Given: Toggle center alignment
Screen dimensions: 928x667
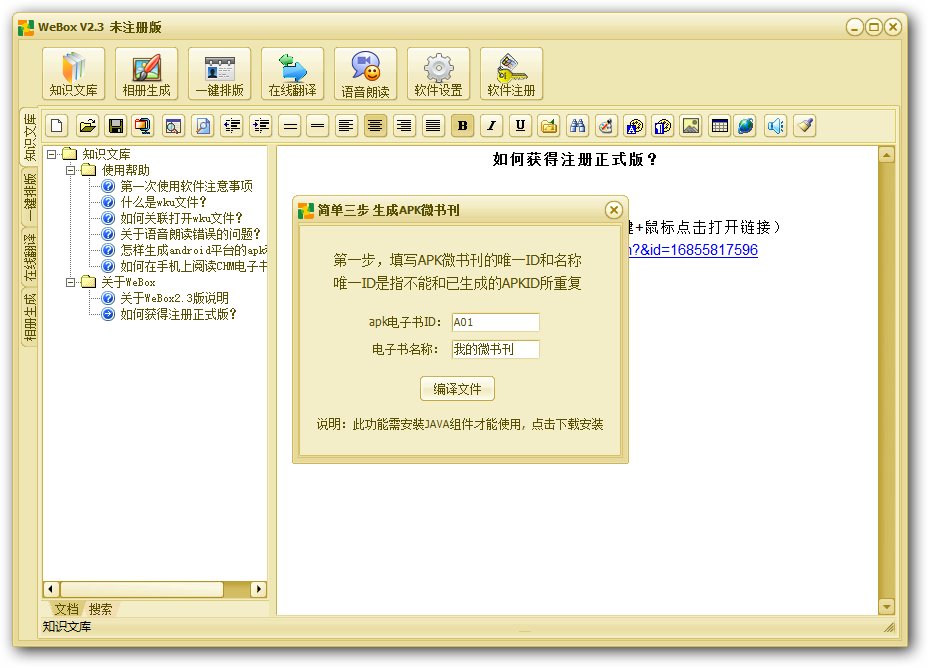Looking at the screenshot, I should click(375, 125).
